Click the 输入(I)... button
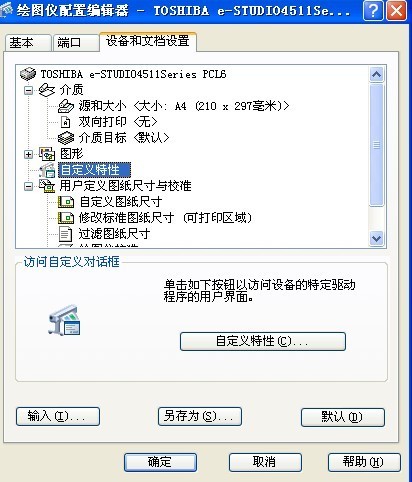This screenshot has width=412, height=482. [58, 417]
